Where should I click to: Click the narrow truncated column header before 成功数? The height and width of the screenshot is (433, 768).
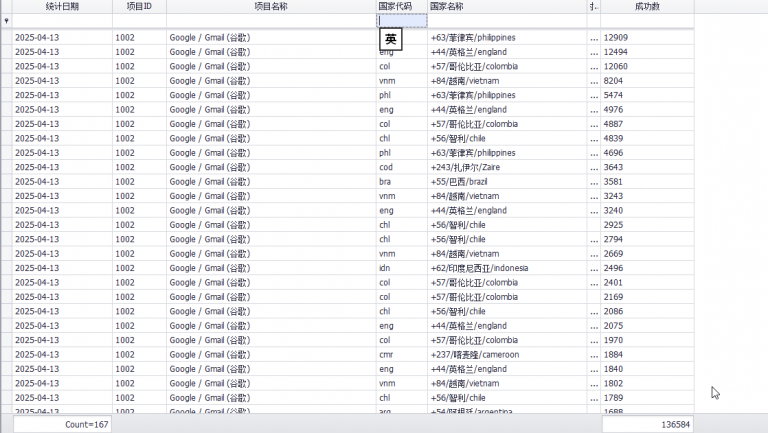click(594, 6)
